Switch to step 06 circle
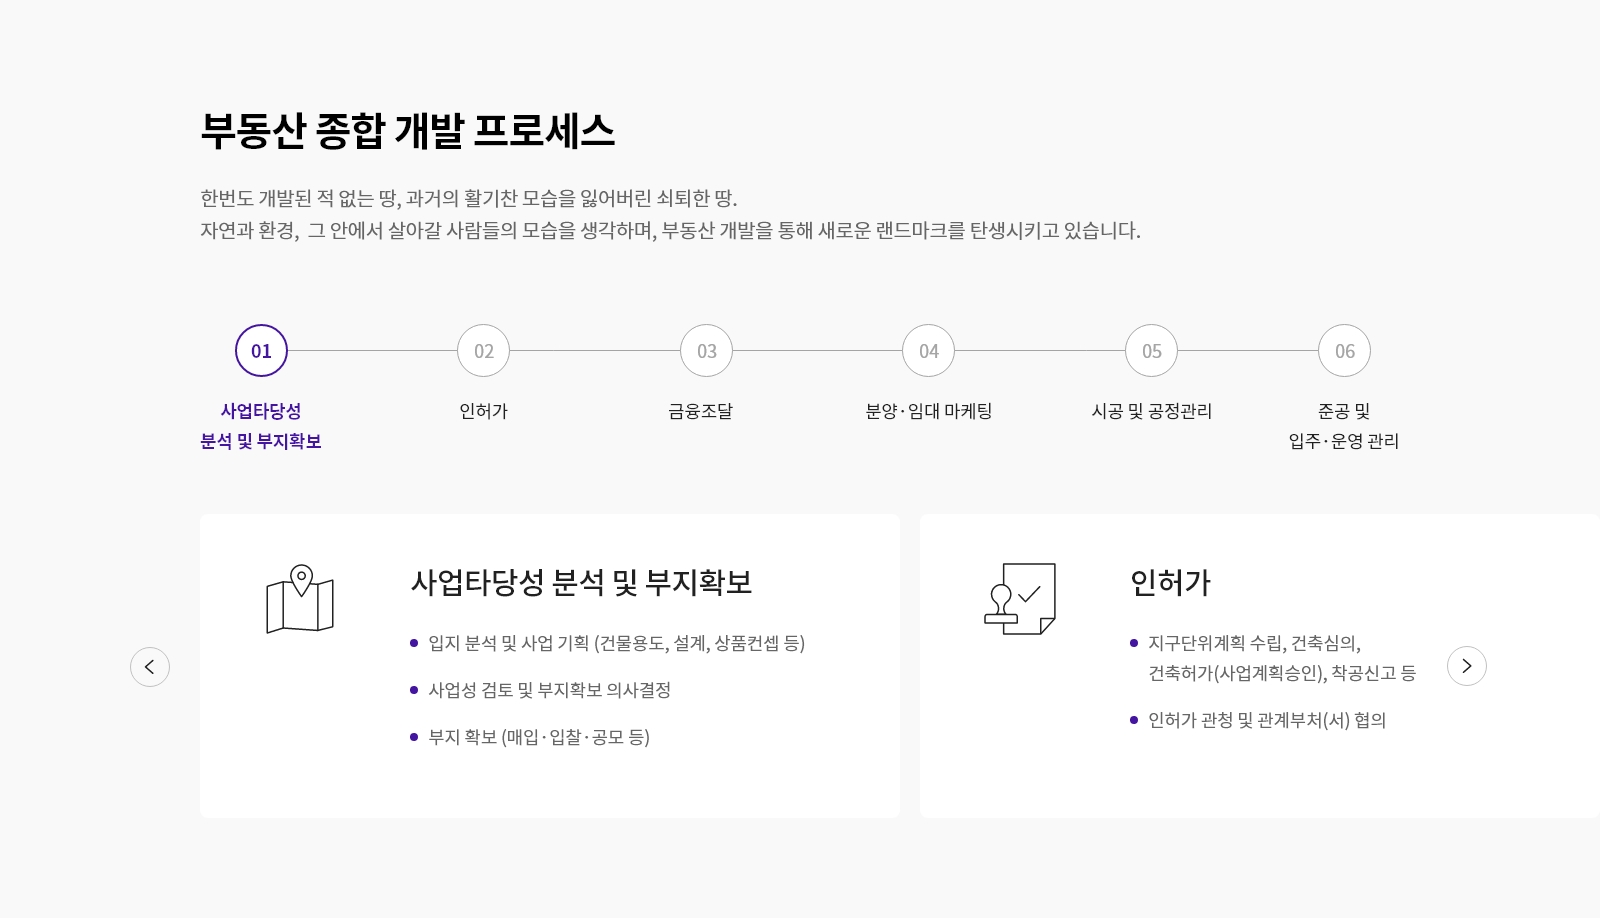The width and height of the screenshot is (1600, 918). click(1345, 351)
